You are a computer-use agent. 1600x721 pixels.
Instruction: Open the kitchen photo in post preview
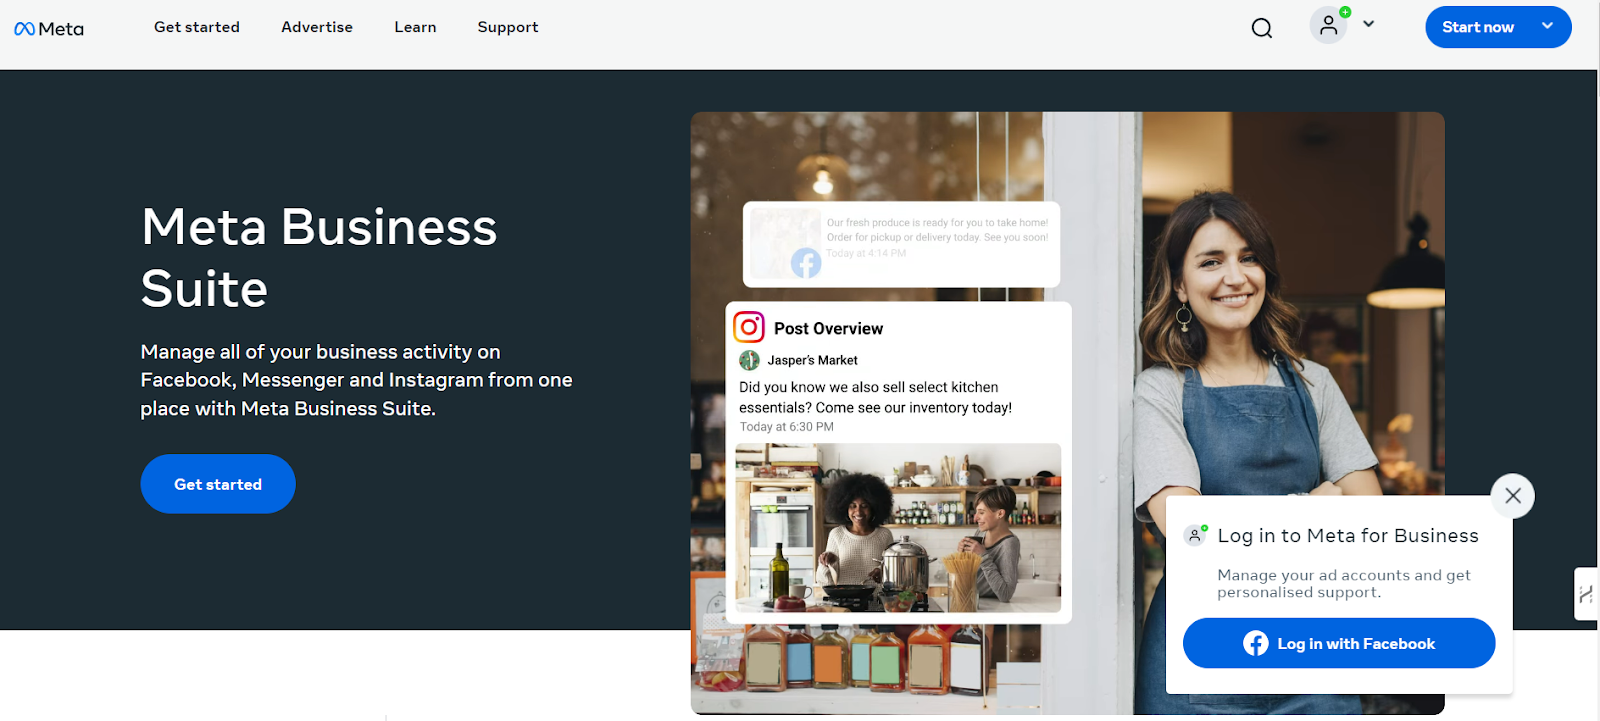[898, 528]
